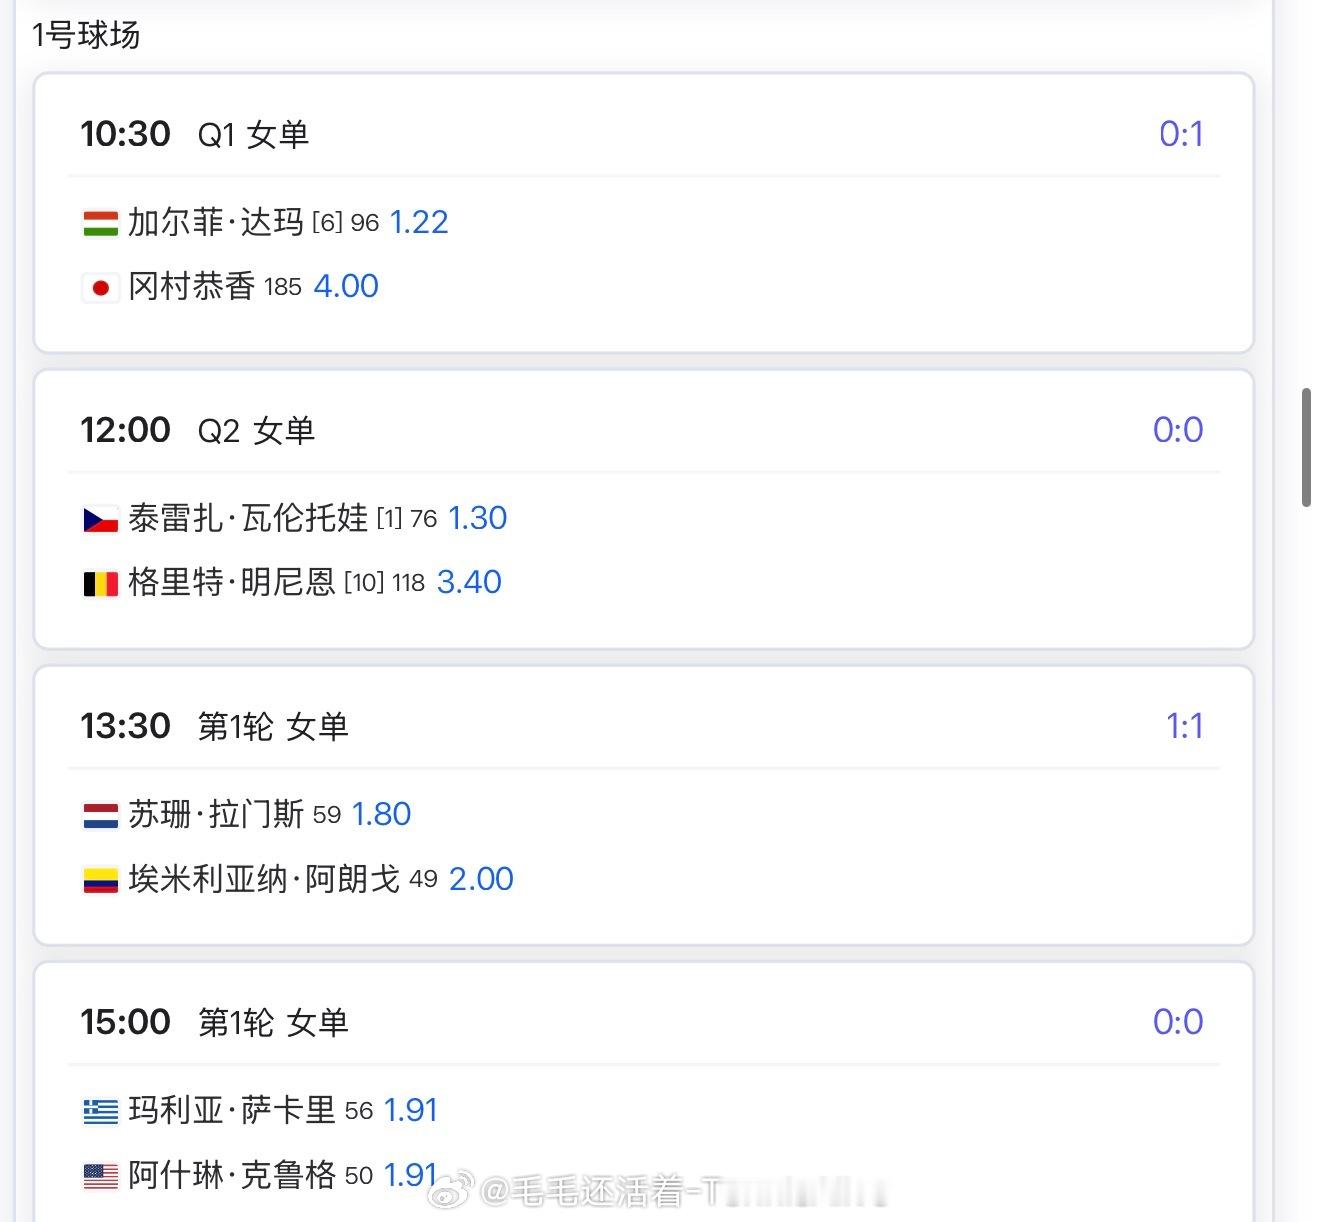Click Japan flag beside 冈村恭香
Image resolution: width=1320 pixels, height=1222 pixels.
pyautogui.click(x=100, y=288)
